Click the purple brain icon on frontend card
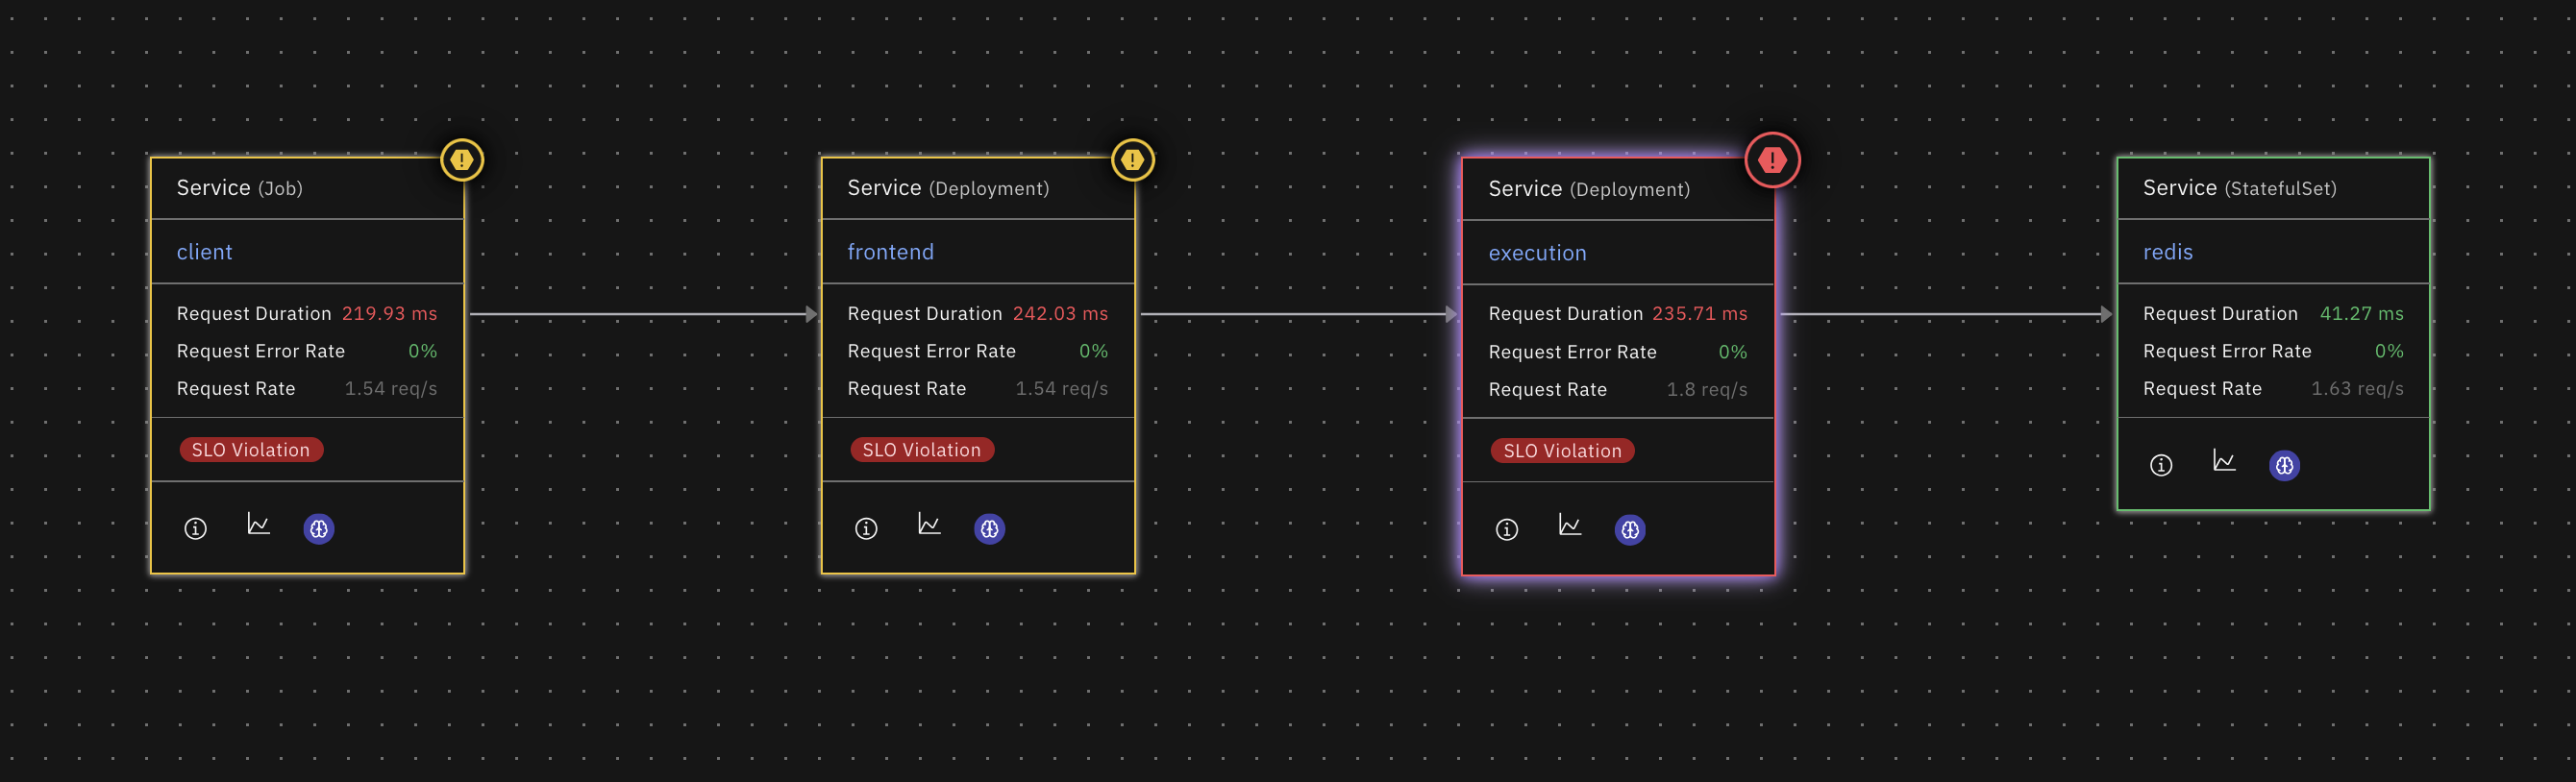The height and width of the screenshot is (782, 2576). coord(989,529)
